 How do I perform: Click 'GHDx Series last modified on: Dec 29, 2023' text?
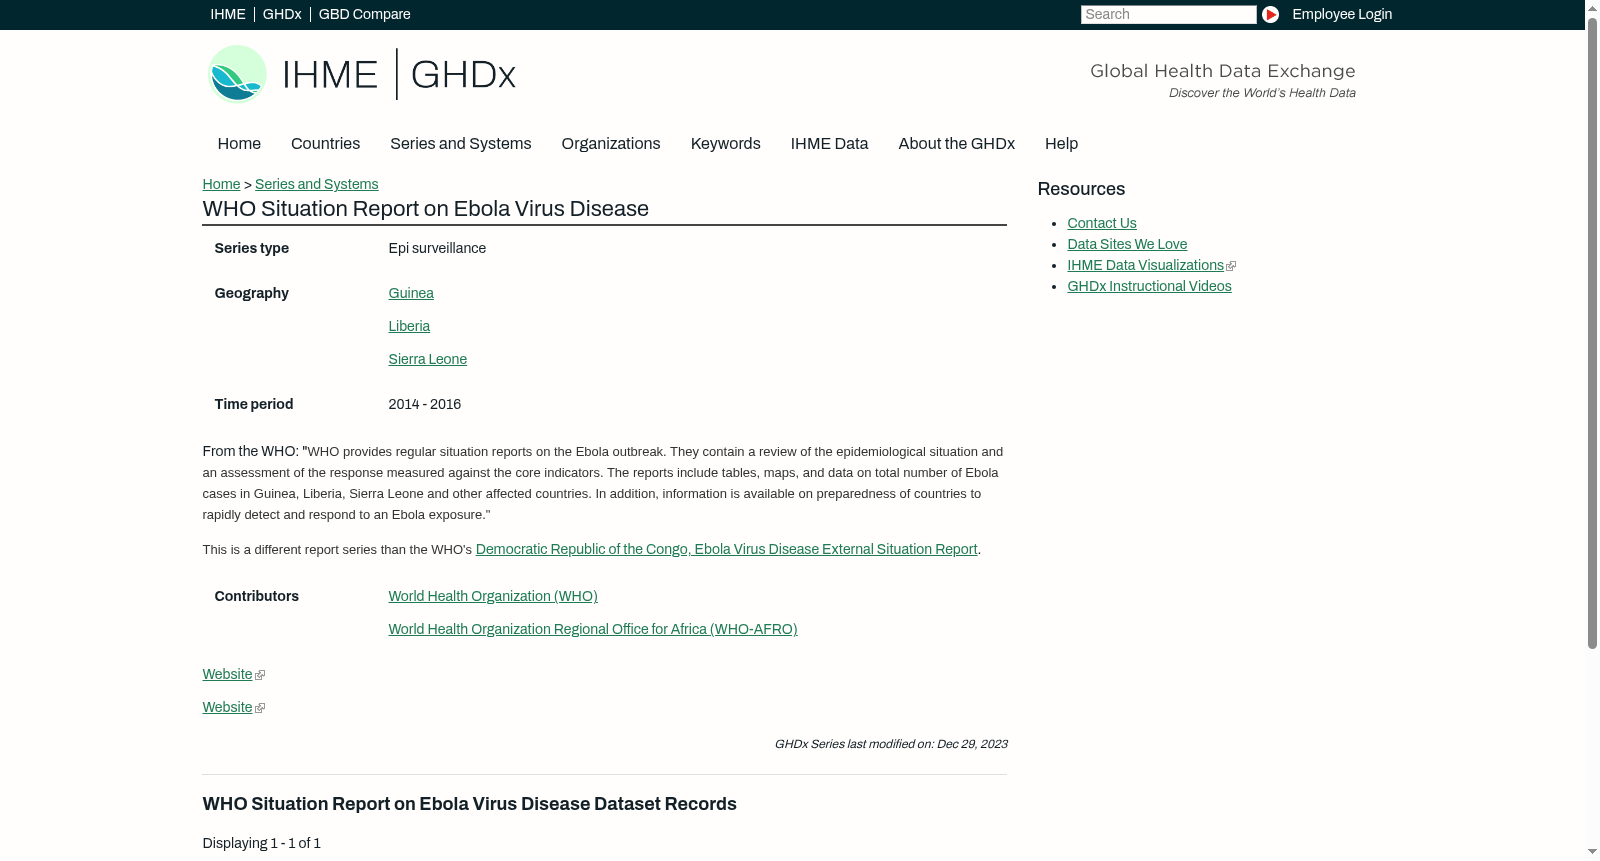[x=890, y=744]
